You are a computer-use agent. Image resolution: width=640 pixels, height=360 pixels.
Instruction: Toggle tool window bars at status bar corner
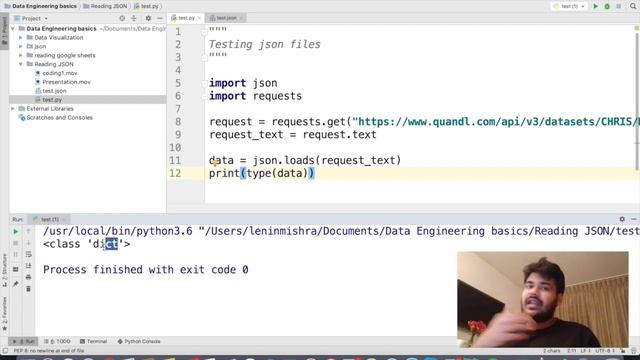coord(5,351)
